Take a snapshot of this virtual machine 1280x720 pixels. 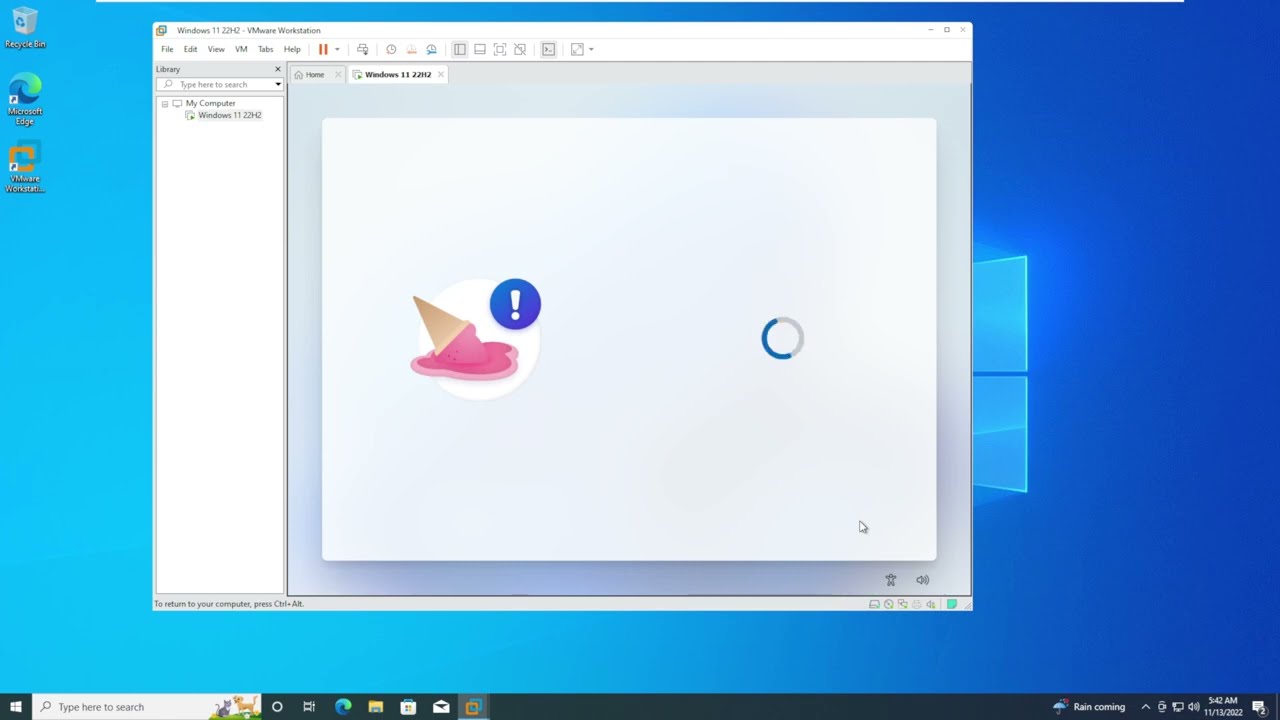(391, 49)
